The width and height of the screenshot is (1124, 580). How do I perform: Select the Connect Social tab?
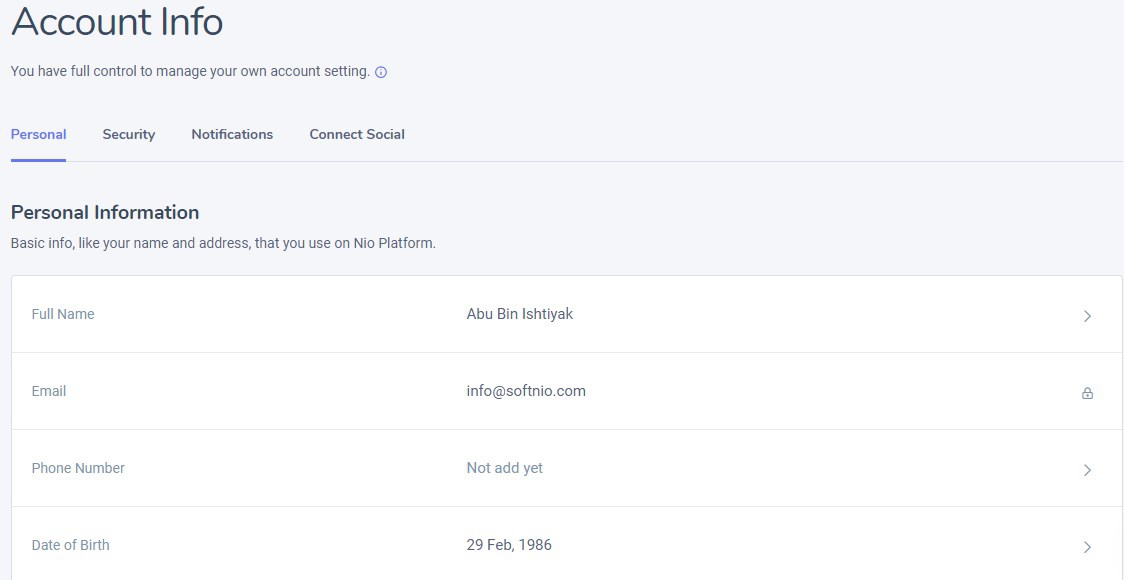pos(357,134)
